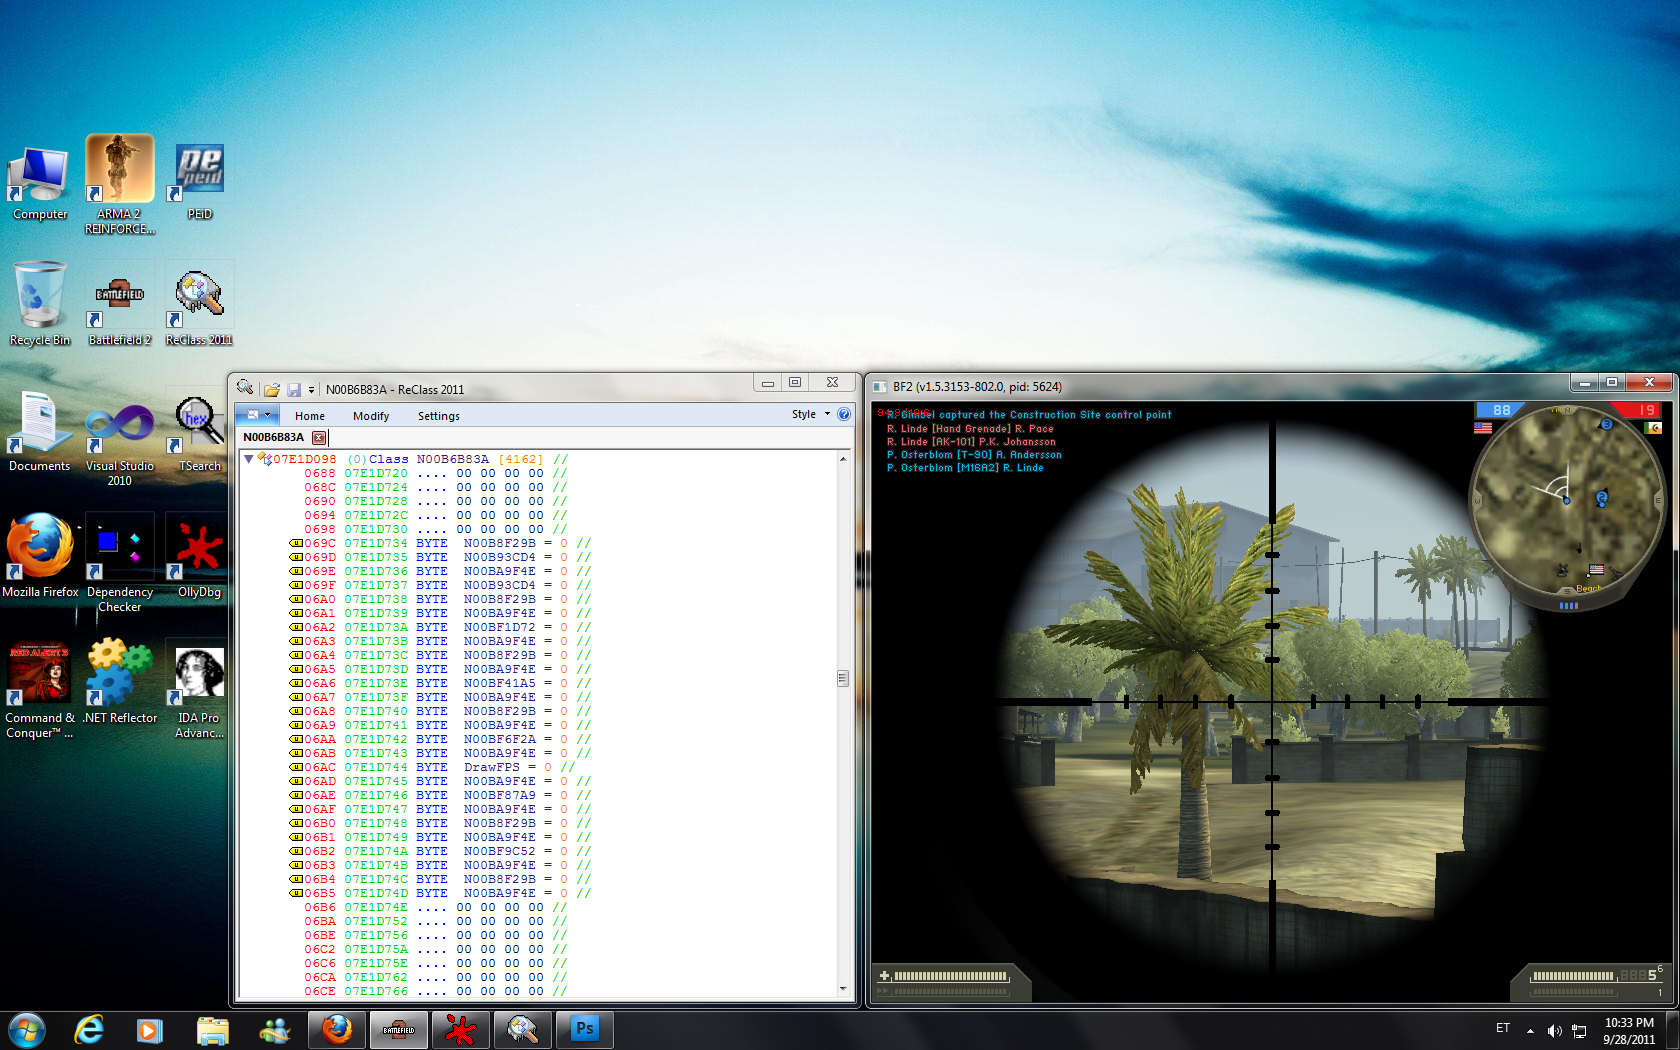Viewport: 1680px width, 1050px height.
Task: Click the scroll down arrow in class view
Action: tap(843, 989)
